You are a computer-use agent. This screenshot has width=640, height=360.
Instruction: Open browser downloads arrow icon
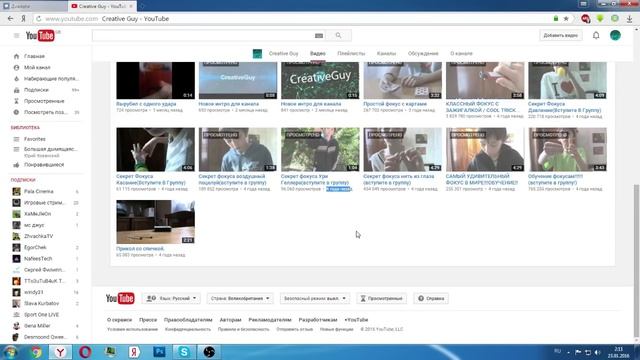click(629, 19)
